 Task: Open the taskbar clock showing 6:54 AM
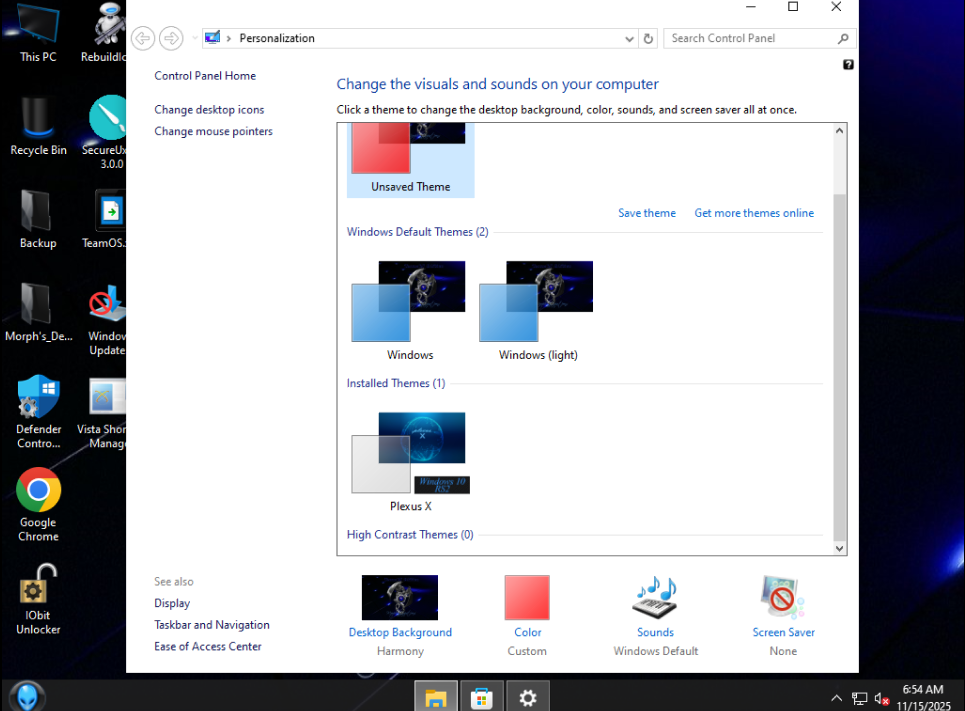coord(923,697)
